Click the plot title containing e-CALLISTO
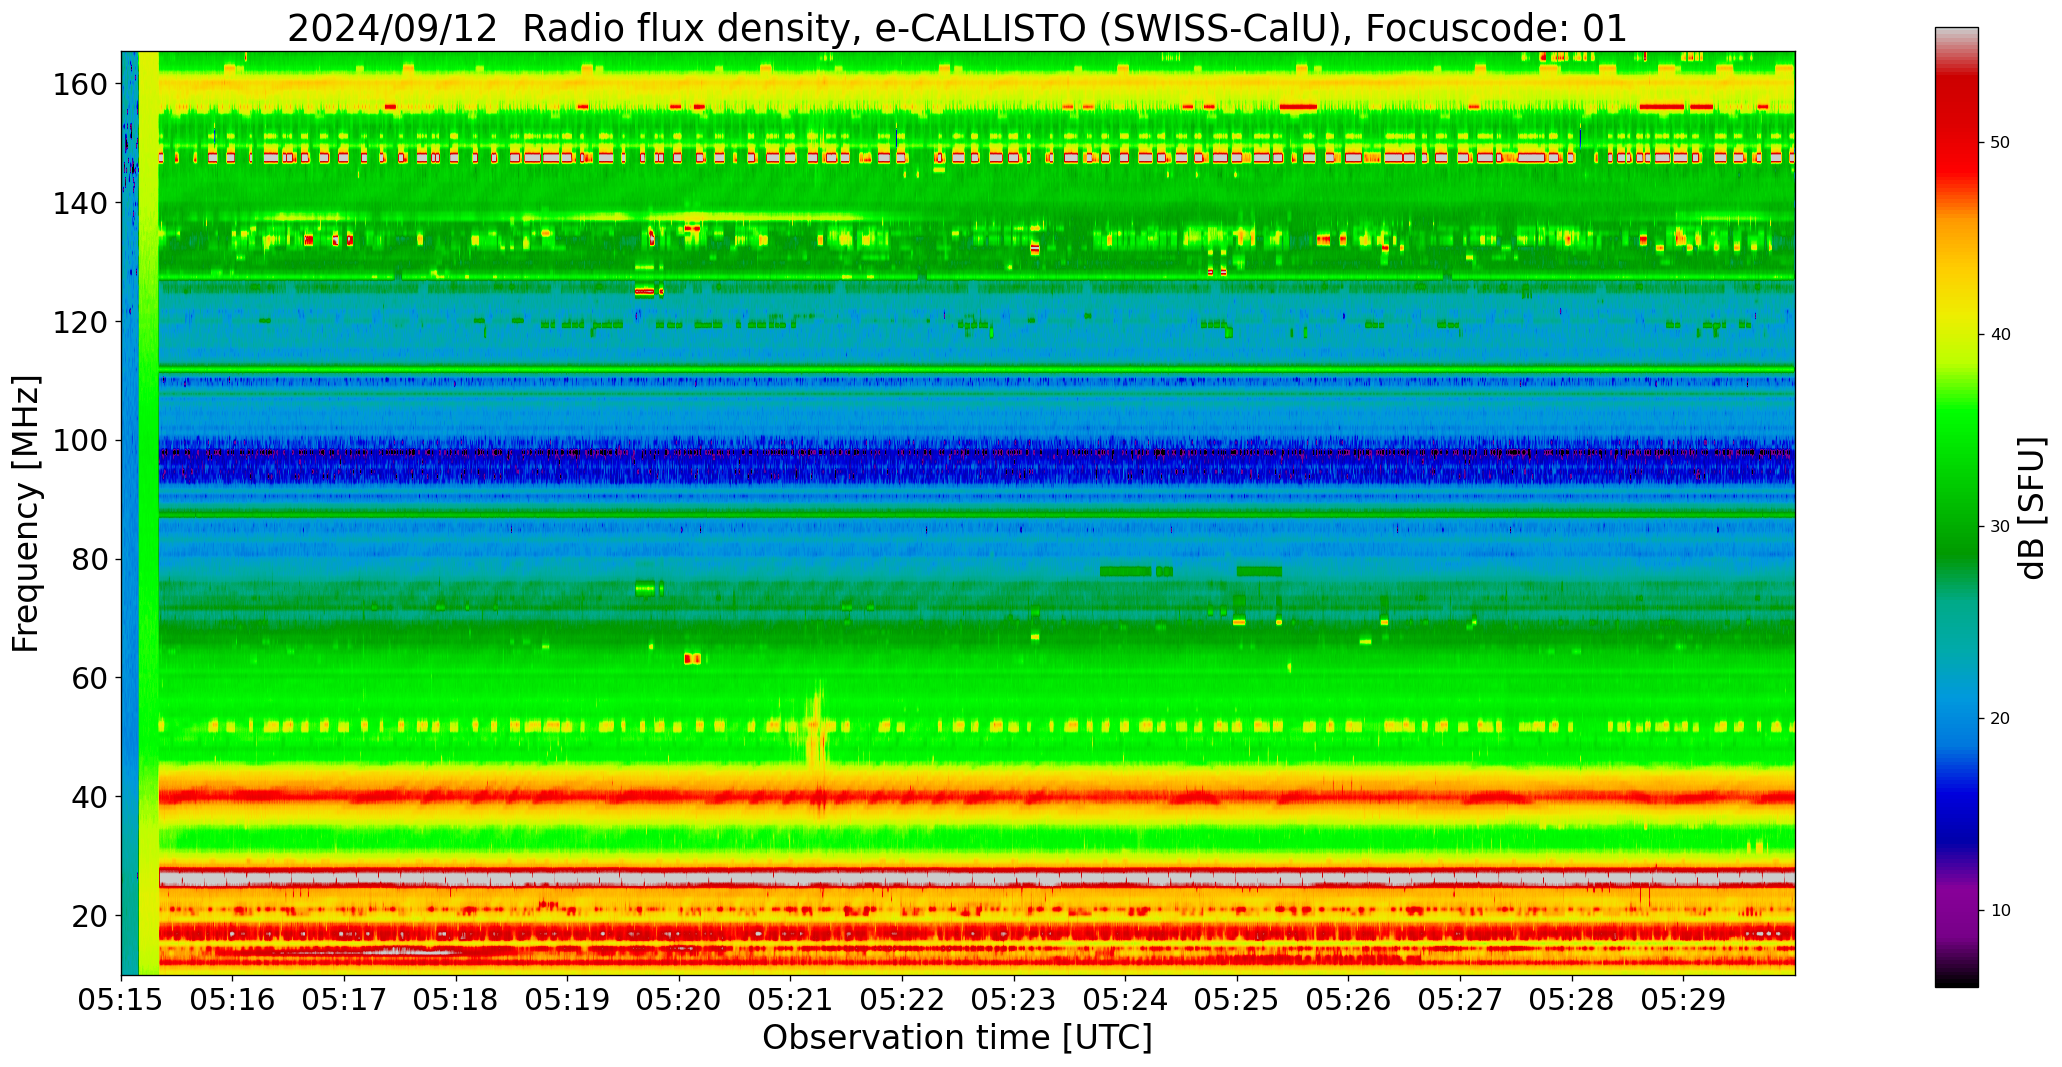Viewport: 2062px width, 1067px height. pyautogui.click(x=957, y=28)
